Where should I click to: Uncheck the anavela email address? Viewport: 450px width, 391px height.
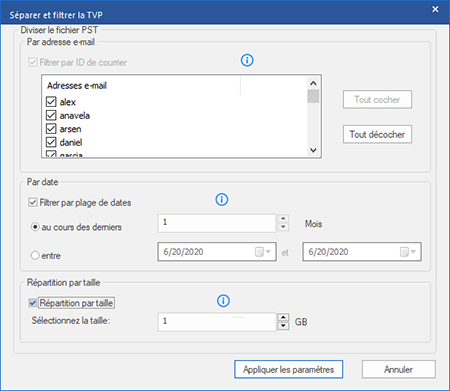[x=51, y=115]
